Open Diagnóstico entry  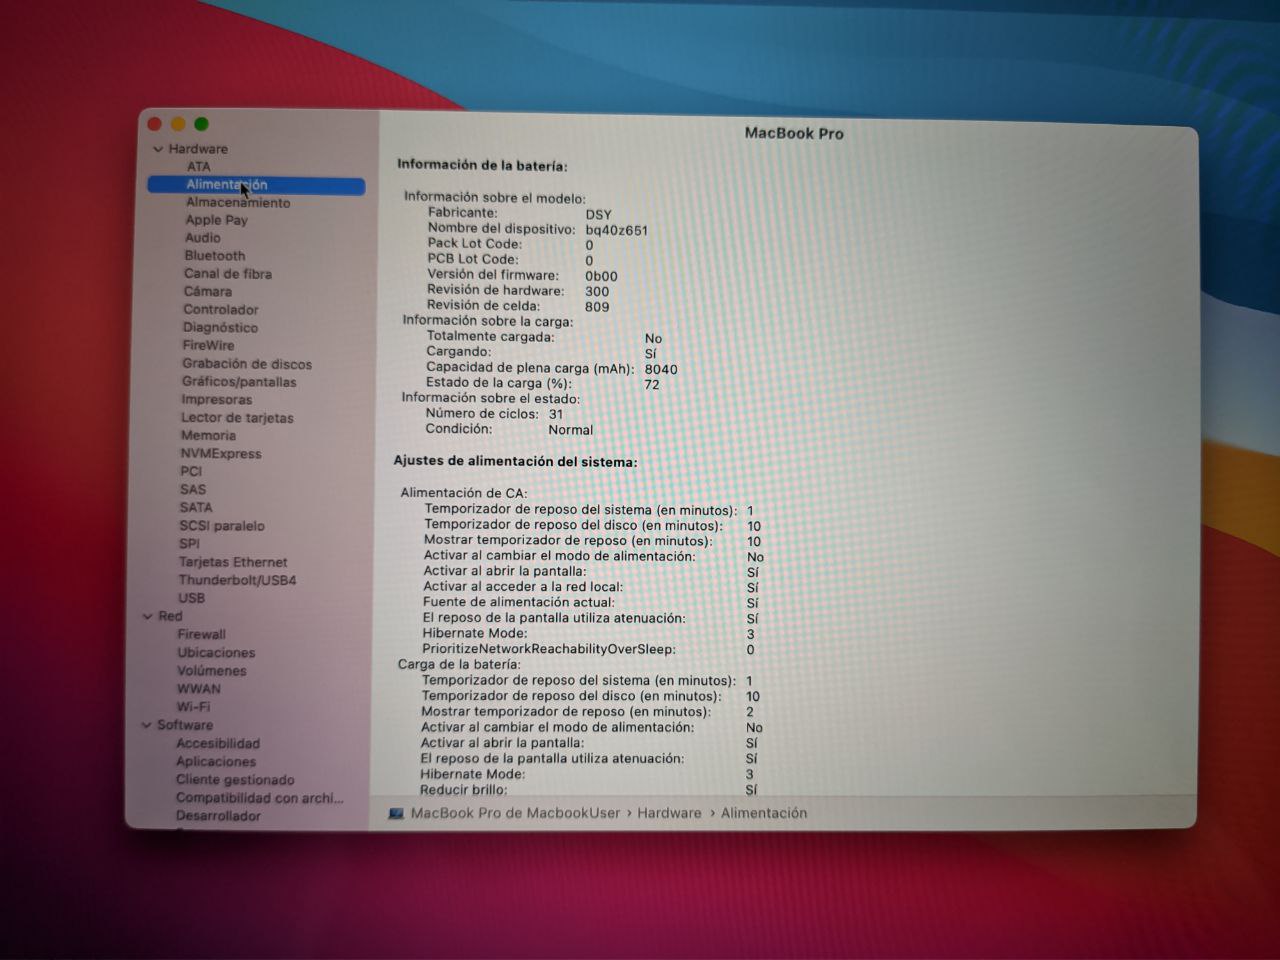coord(220,328)
